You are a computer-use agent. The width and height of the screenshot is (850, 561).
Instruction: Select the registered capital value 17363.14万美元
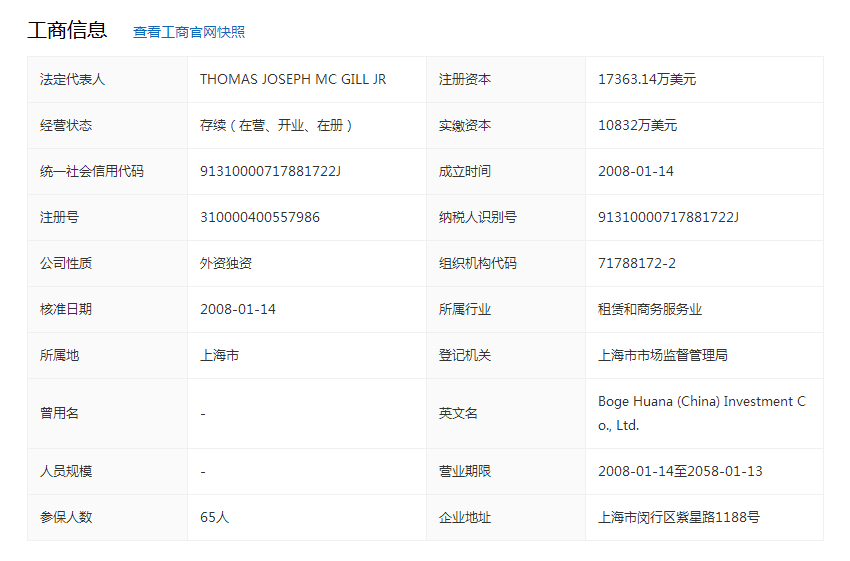click(x=647, y=79)
